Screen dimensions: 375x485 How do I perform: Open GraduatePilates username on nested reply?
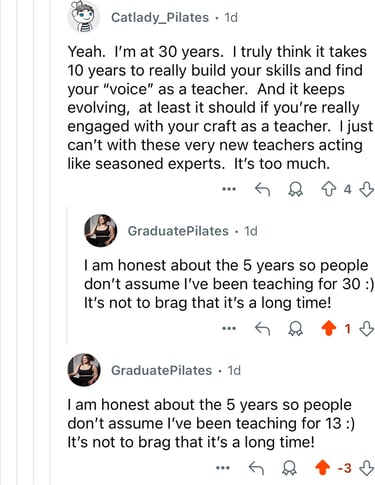click(178, 231)
